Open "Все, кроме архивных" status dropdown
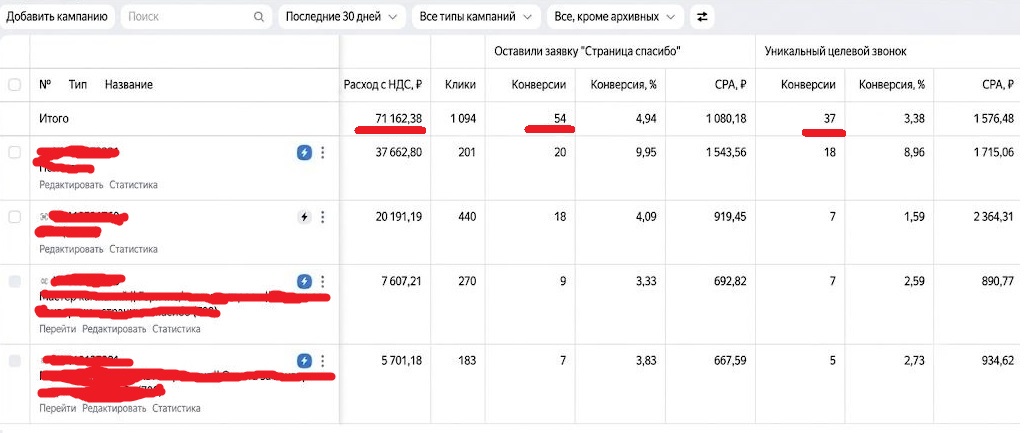This screenshot has height=433, width=1024. coord(615,17)
